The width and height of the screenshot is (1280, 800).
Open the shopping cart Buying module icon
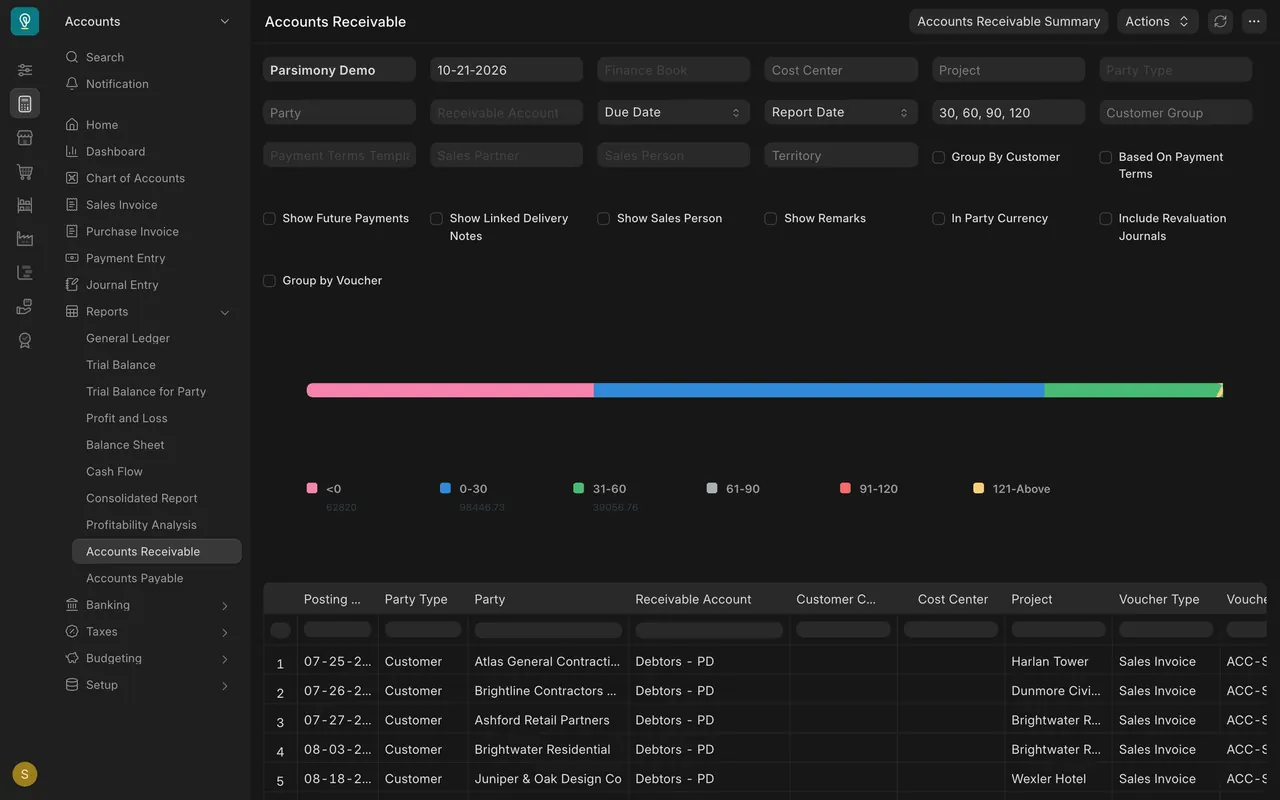25,172
